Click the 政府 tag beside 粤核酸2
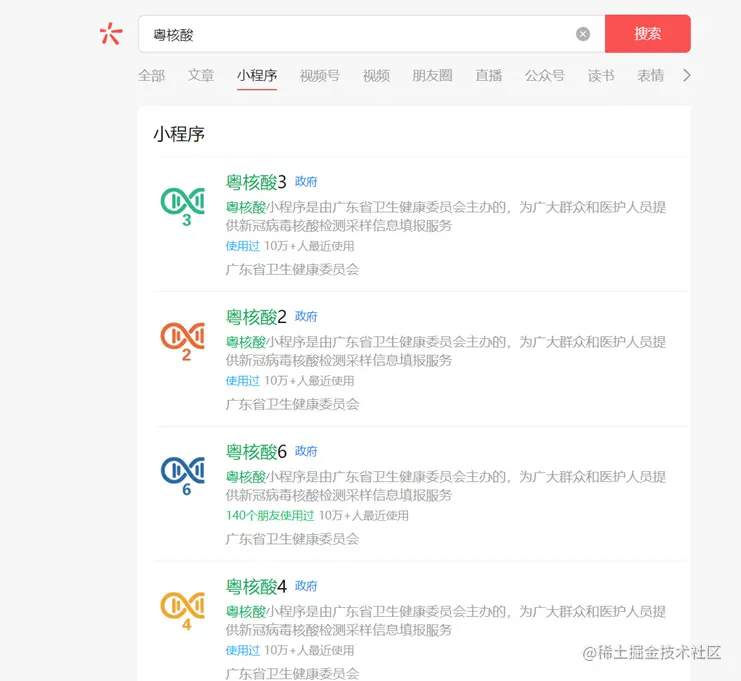 coord(306,316)
